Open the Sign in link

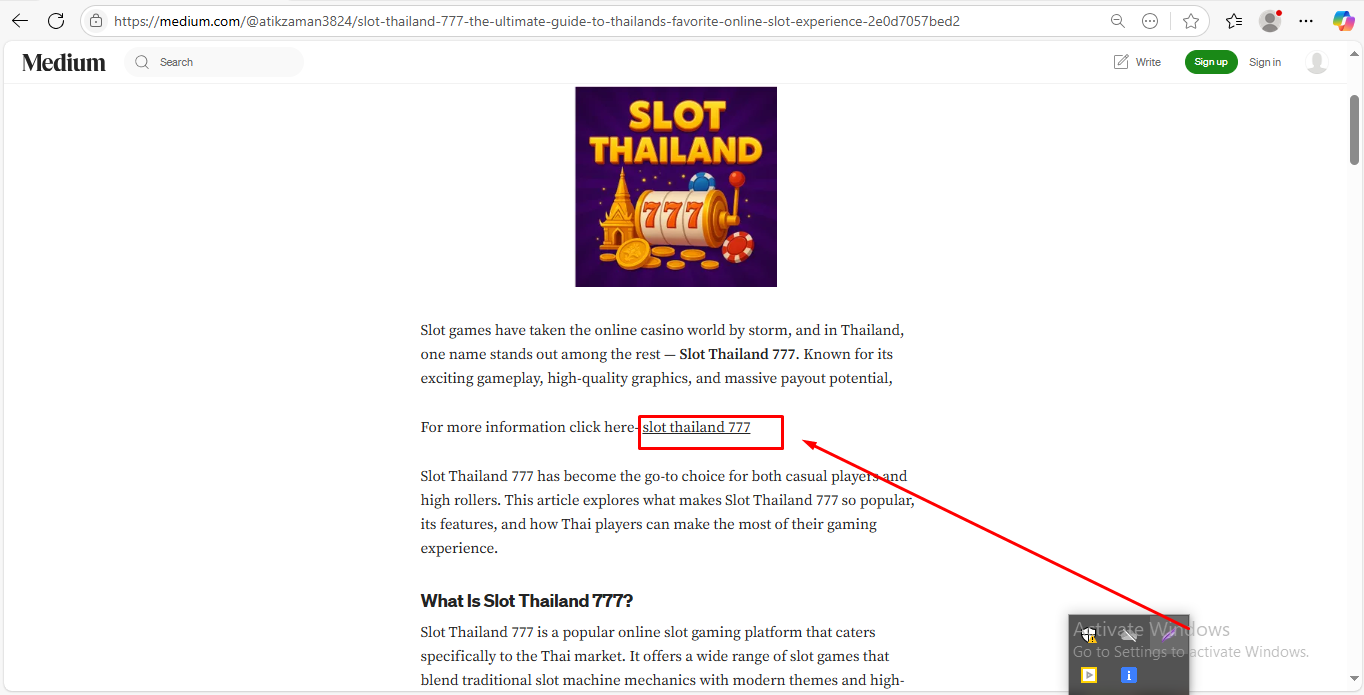[x=1265, y=62]
